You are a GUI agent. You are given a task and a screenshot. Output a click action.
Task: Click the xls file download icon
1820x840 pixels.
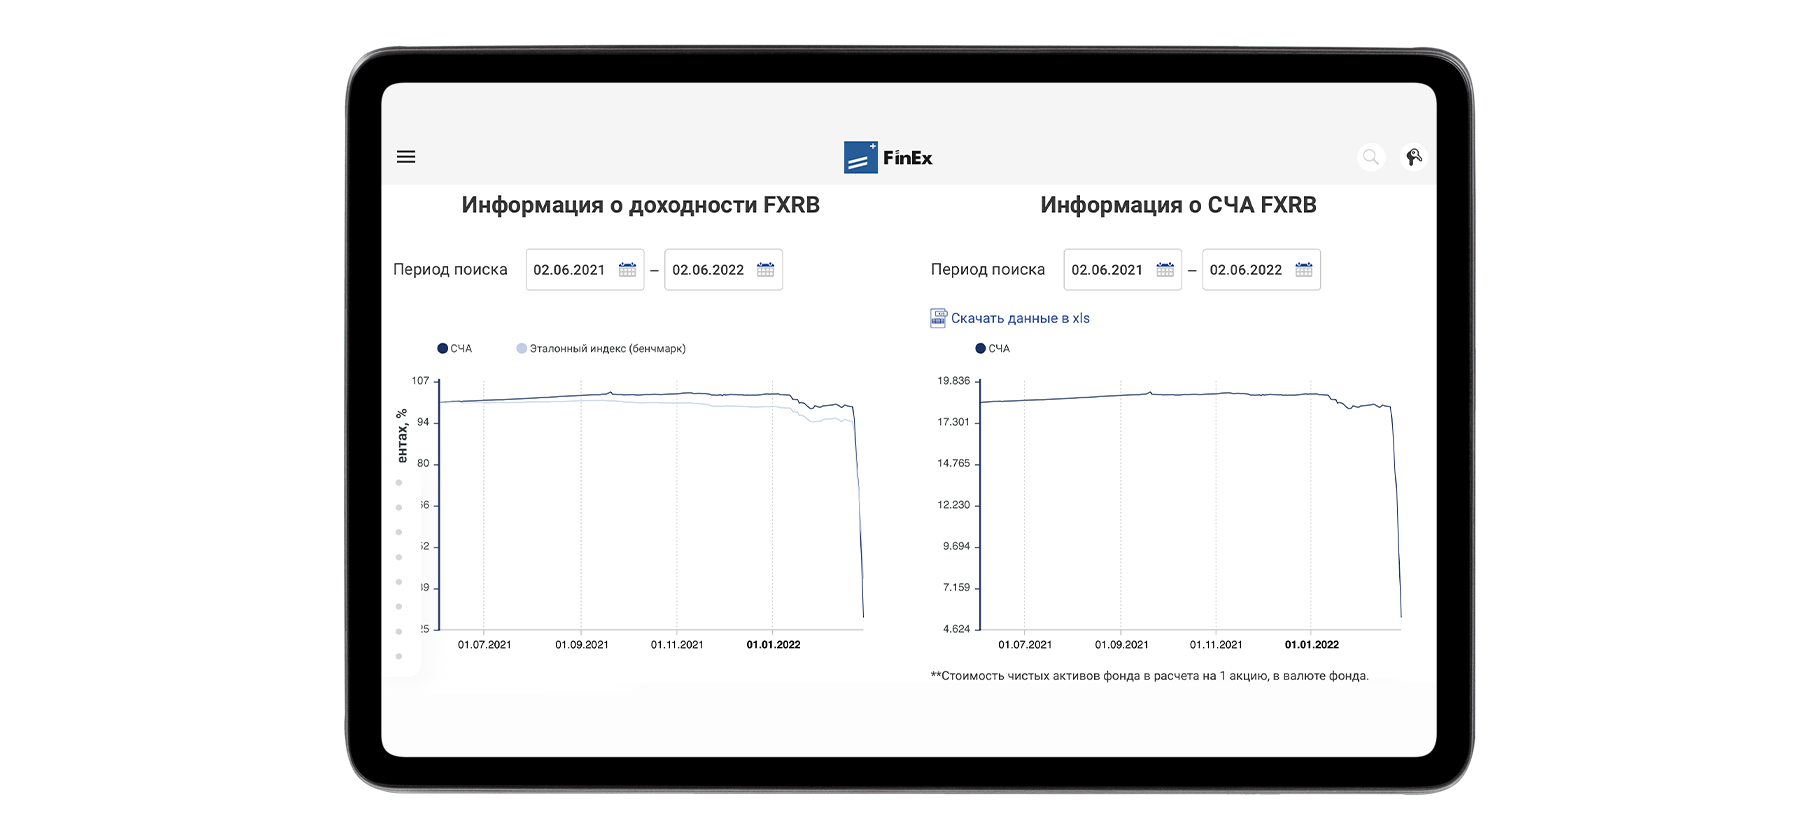pyautogui.click(x=938, y=318)
